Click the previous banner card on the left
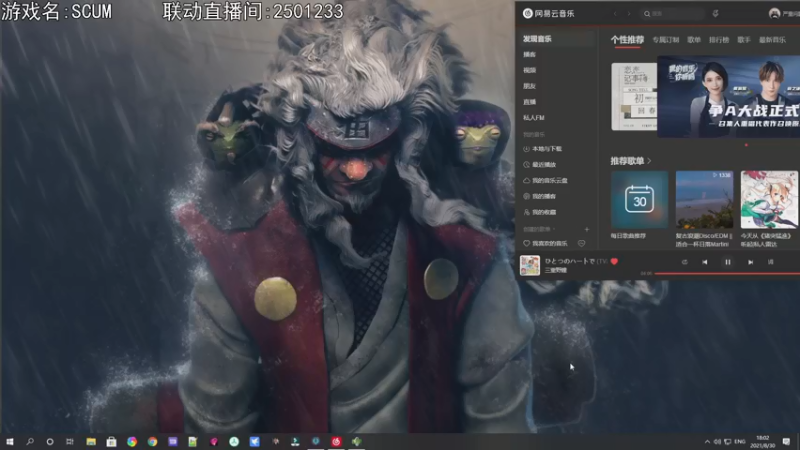800x450 pixels. point(634,97)
